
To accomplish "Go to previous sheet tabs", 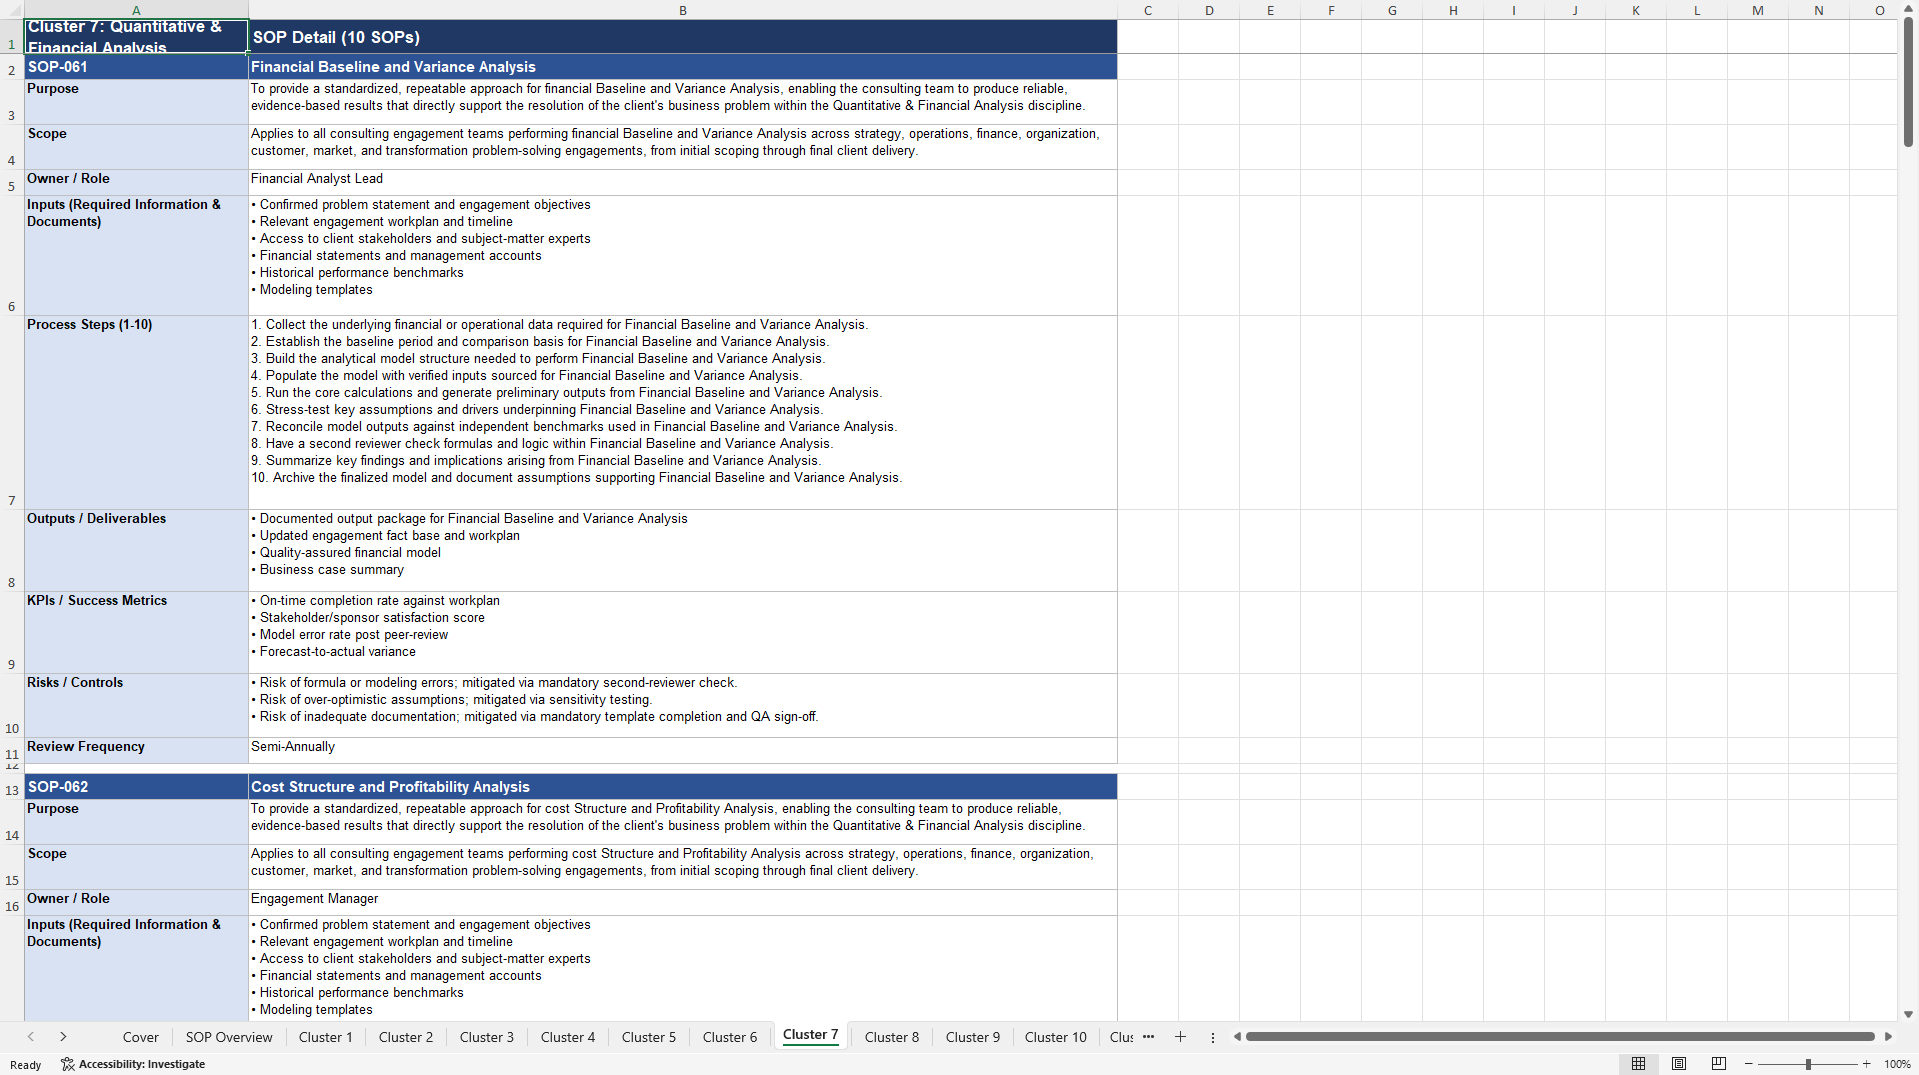I will 31,1037.
